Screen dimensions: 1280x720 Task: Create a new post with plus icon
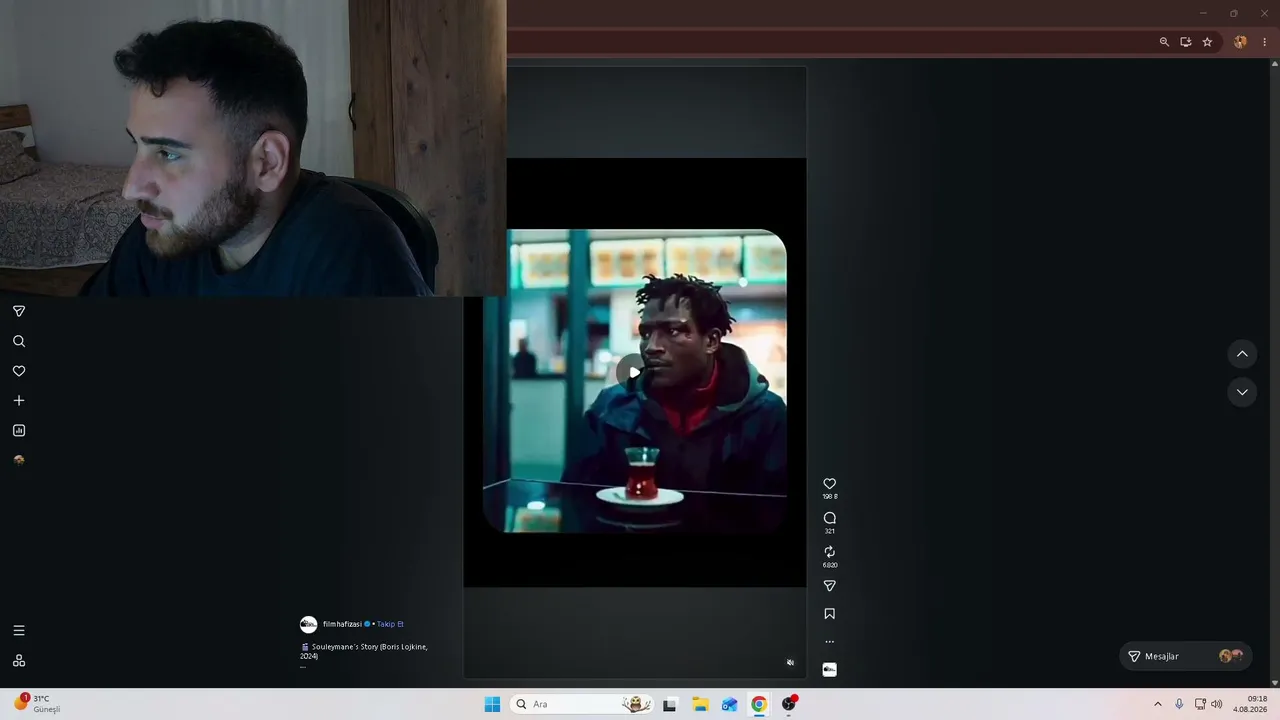point(19,400)
